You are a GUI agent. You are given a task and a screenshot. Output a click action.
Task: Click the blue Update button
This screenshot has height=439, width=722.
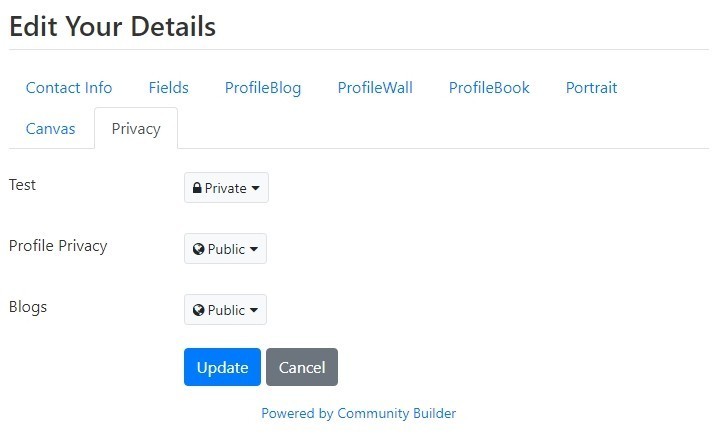(222, 367)
